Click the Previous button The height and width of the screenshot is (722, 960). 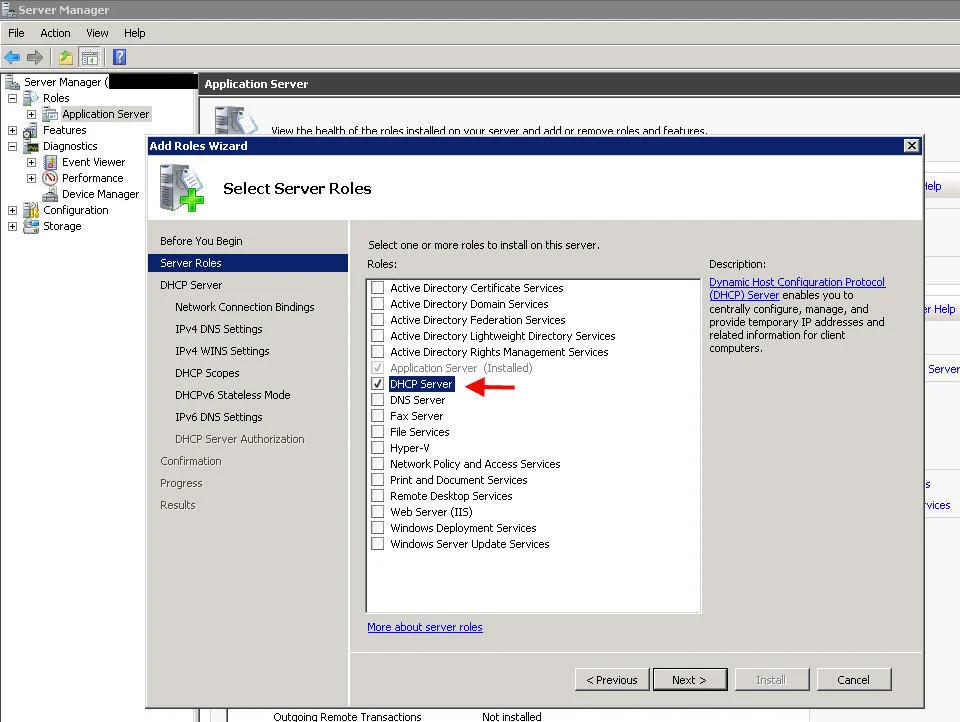612,680
